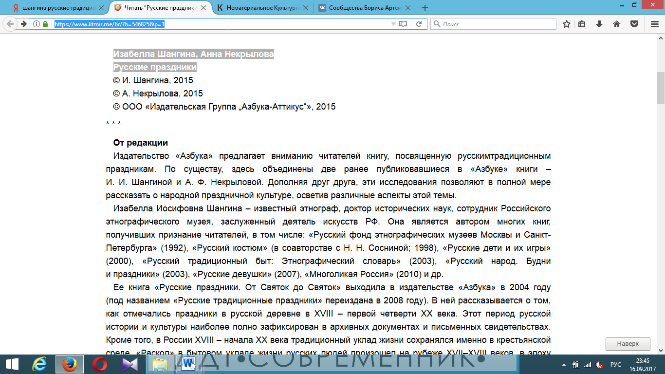
Task: Switch to Microsoft Word in the taskbar
Action: coord(188,364)
